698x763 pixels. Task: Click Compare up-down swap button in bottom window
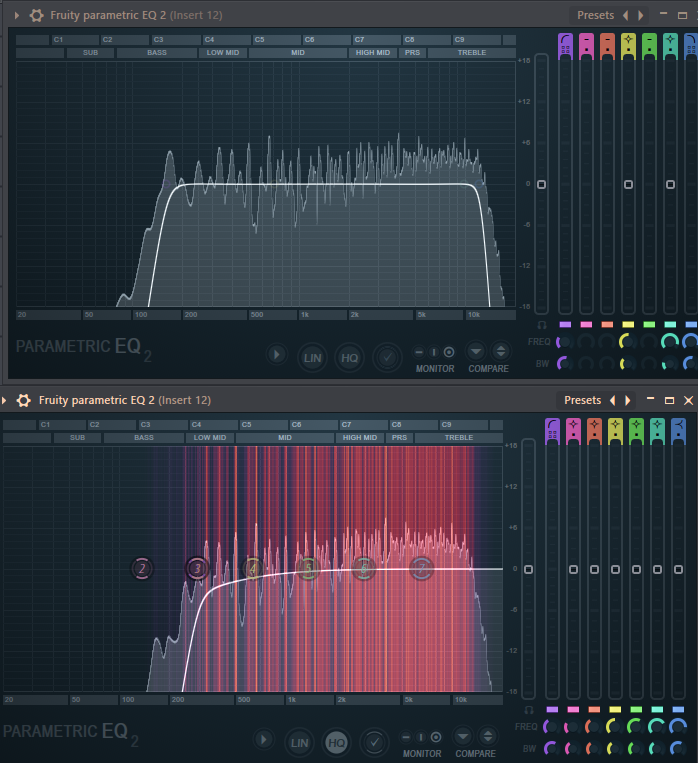[488, 736]
